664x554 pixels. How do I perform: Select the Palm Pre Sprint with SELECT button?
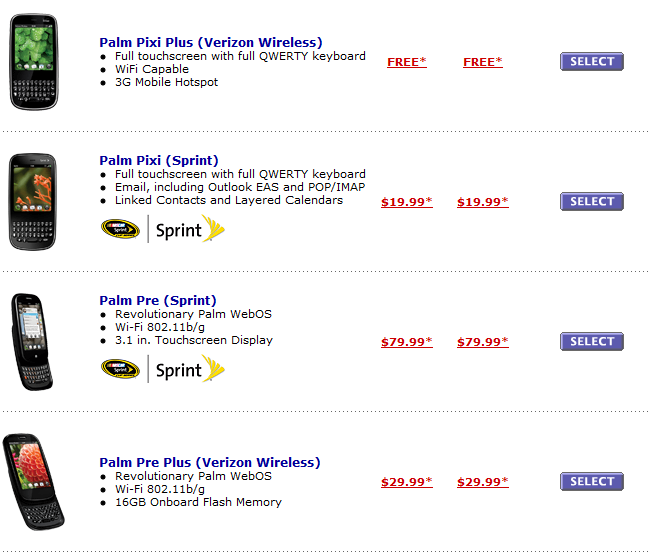point(592,341)
